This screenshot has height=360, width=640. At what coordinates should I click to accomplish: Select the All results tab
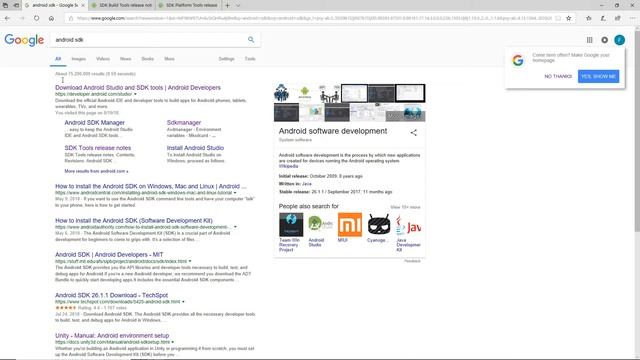[58, 59]
